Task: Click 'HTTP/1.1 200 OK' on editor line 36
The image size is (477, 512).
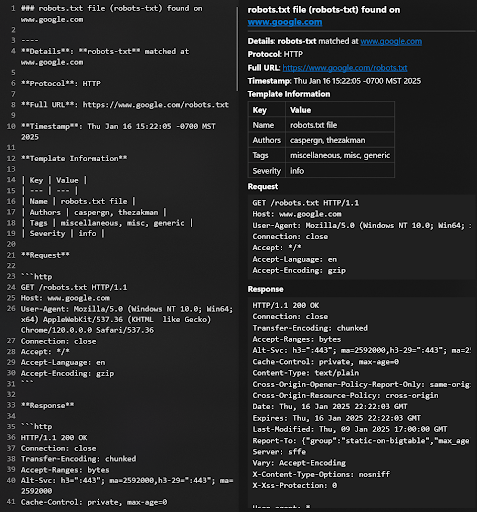Action: (54, 437)
